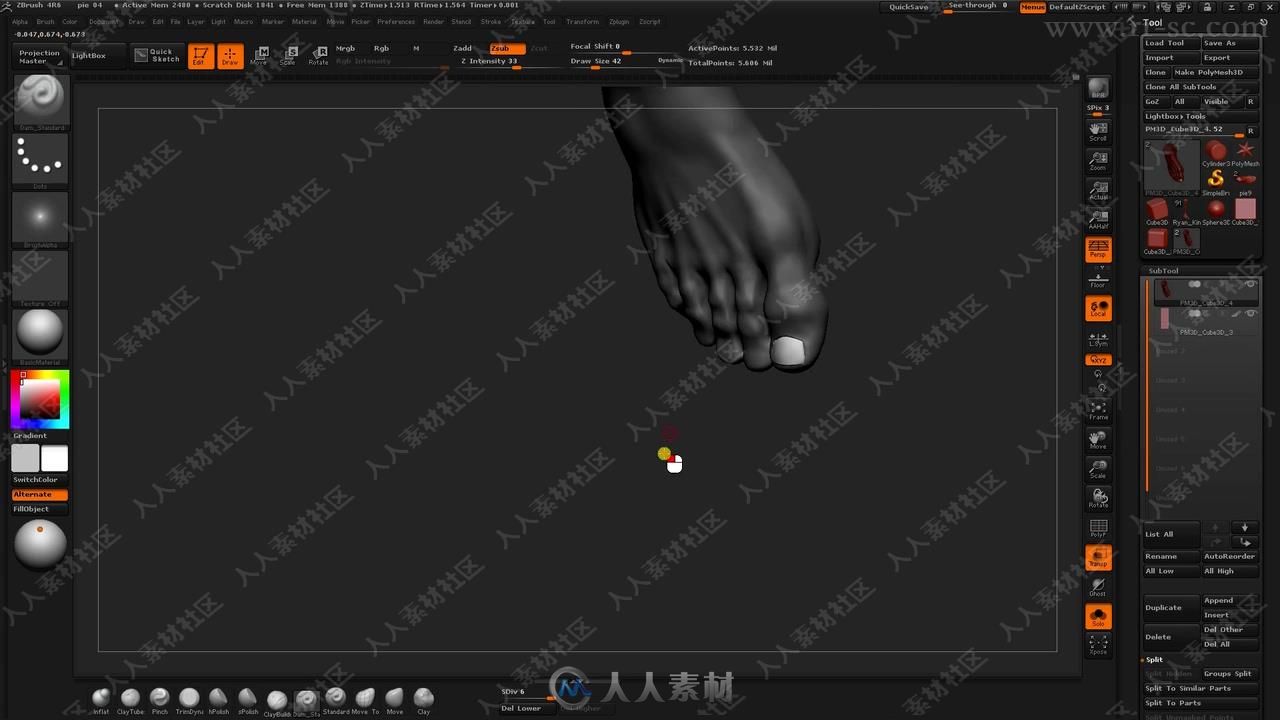Enable Rgb painting mode
The image size is (1280, 720).
click(381, 48)
